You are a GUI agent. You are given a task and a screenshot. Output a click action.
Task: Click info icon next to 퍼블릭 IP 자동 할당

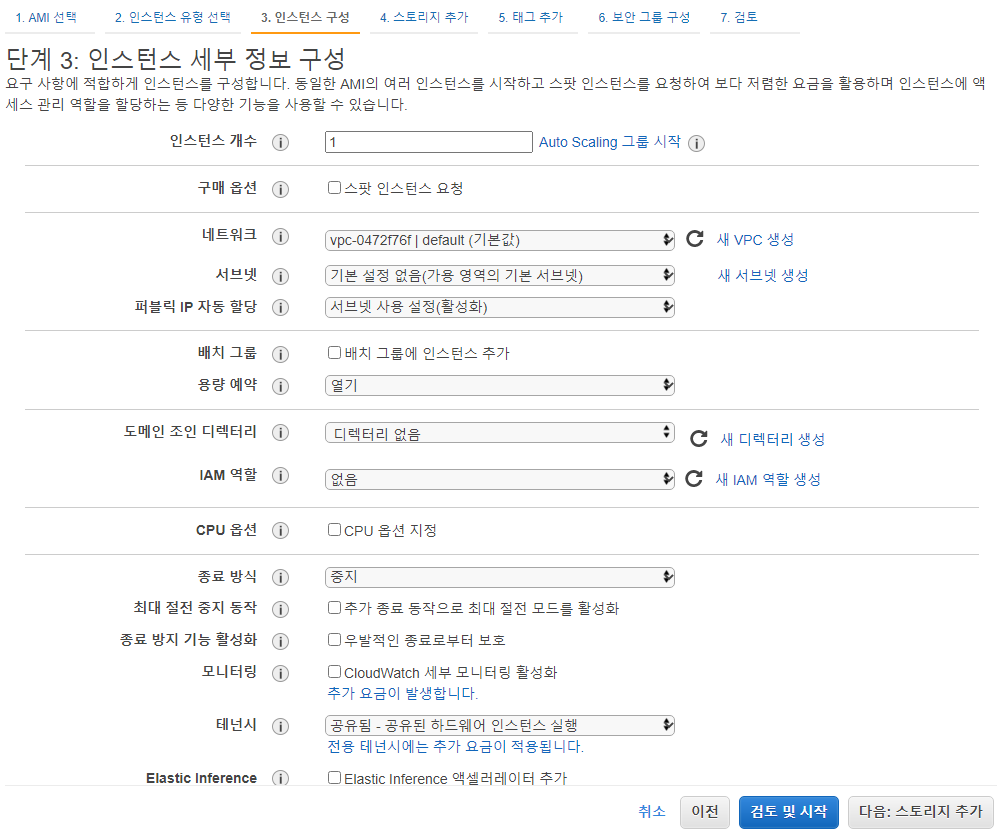280,308
